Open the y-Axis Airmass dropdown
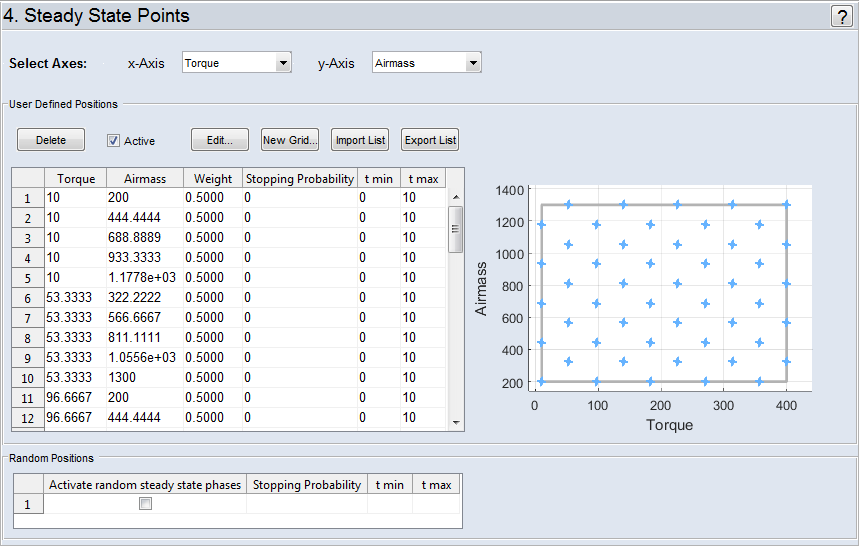Viewport: 859px width, 546px height. click(427, 63)
